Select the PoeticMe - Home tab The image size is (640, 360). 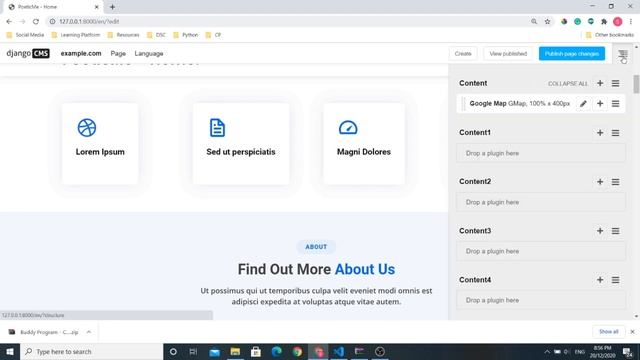pyautogui.click(x=52, y=7)
